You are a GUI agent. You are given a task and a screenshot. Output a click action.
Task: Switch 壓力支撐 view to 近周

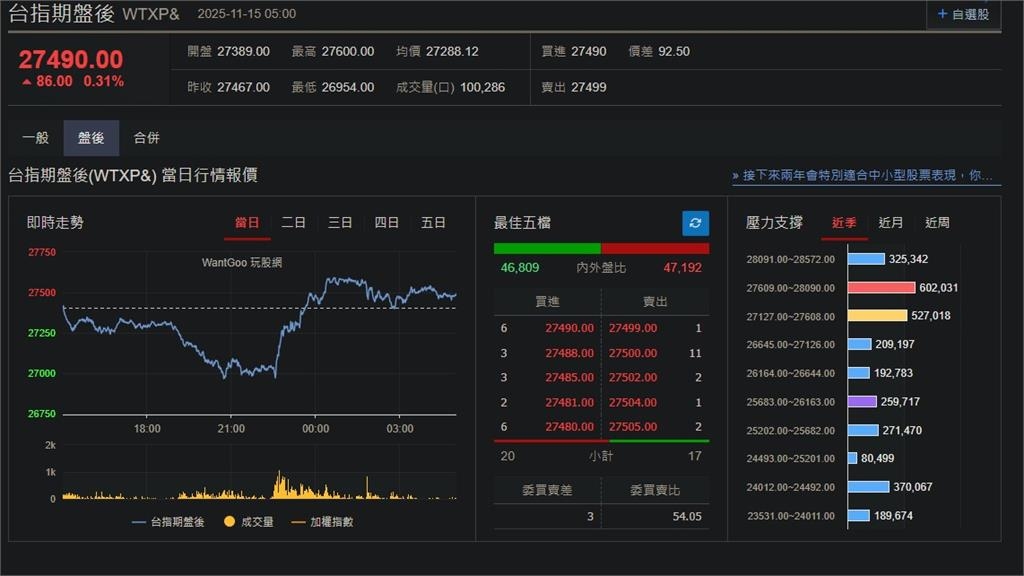coord(938,222)
